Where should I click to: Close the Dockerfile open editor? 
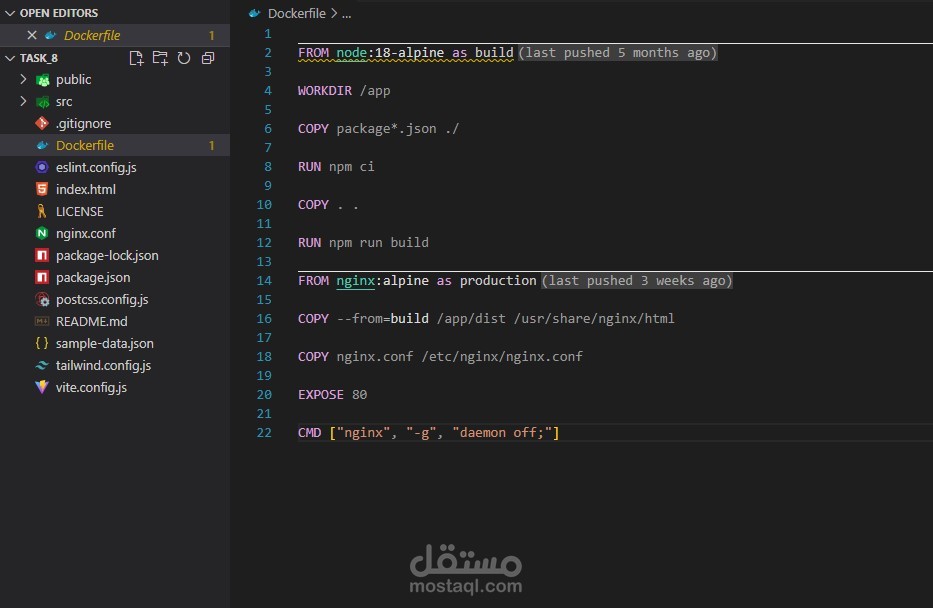click(31, 35)
